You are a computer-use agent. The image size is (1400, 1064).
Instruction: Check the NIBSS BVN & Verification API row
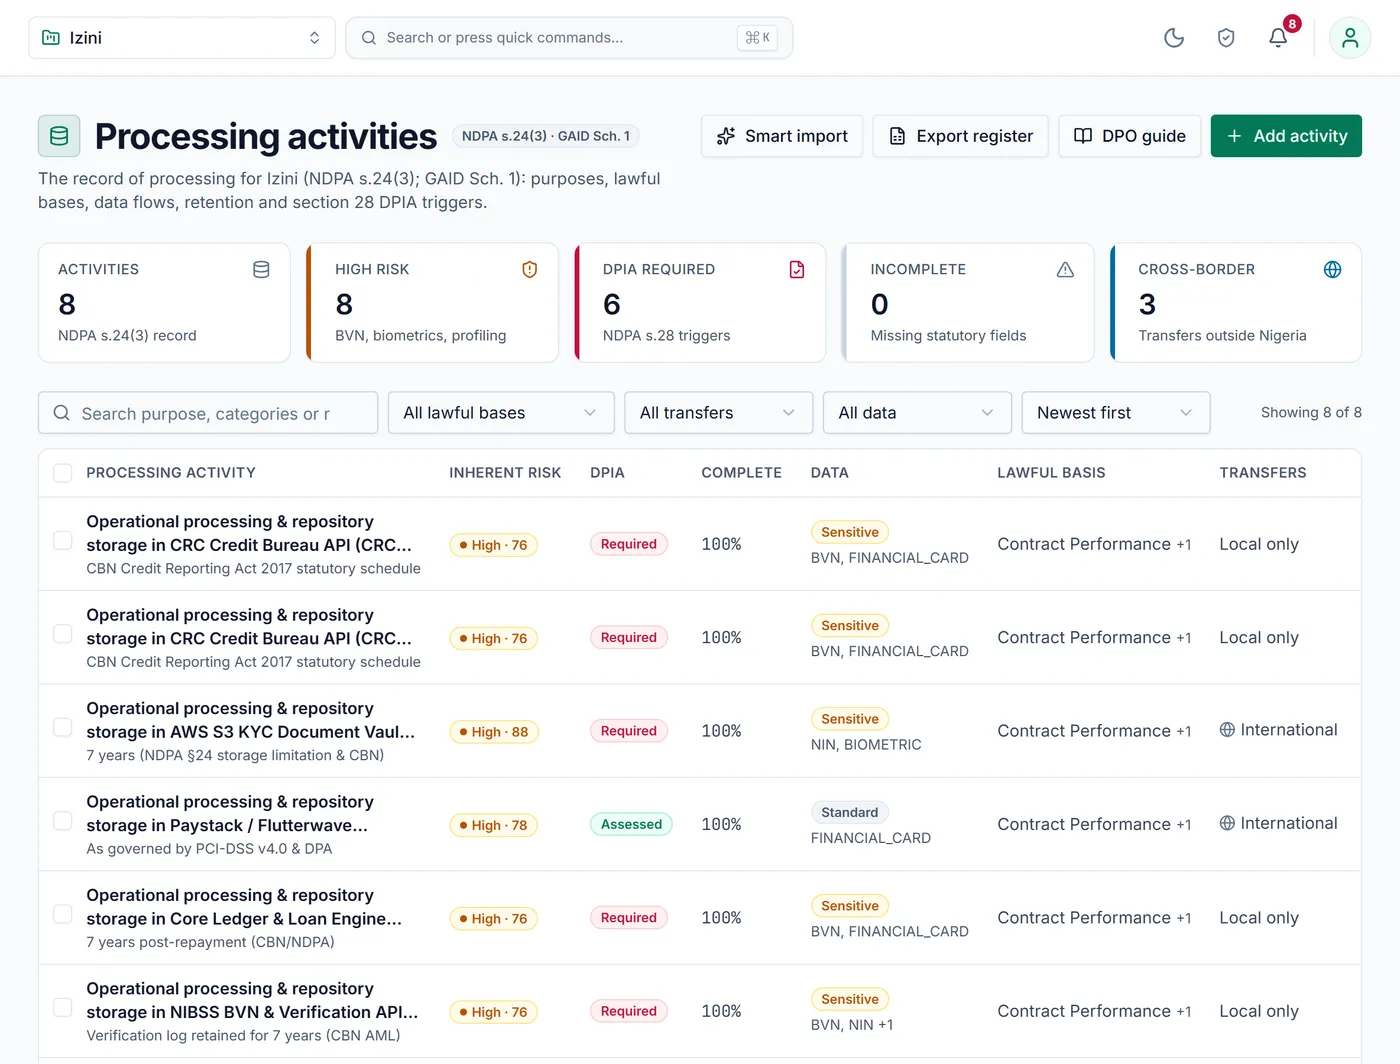click(x=62, y=1008)
